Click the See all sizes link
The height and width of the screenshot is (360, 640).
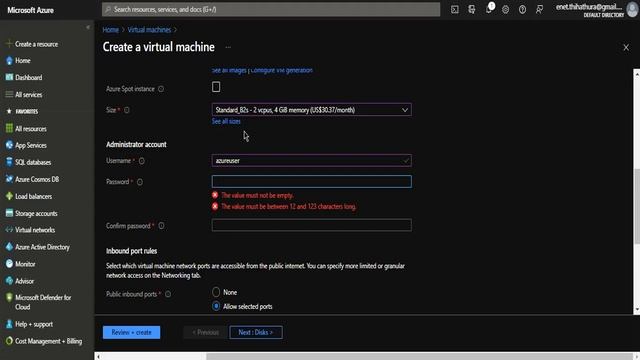[x=226, y=122]
